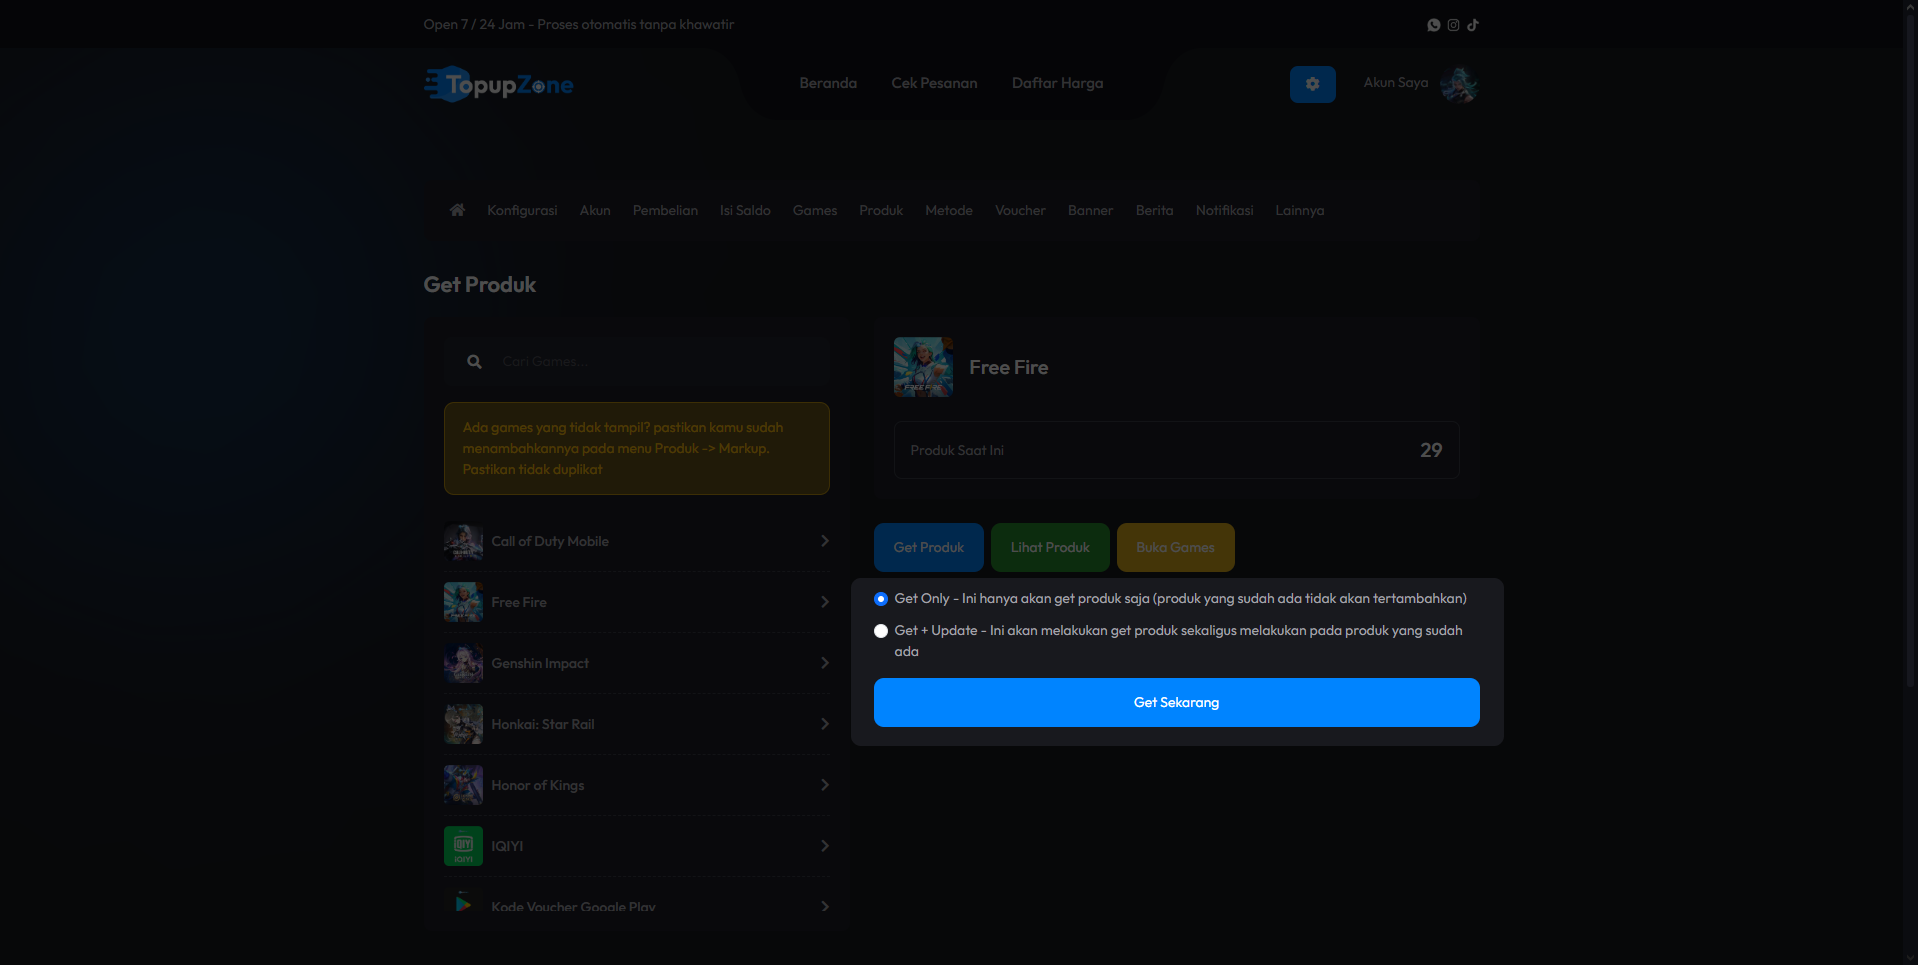The width and height of the screenshot is (1918, 965).
Task: Open the Instagram social icon
Action: pos(1453,25)
